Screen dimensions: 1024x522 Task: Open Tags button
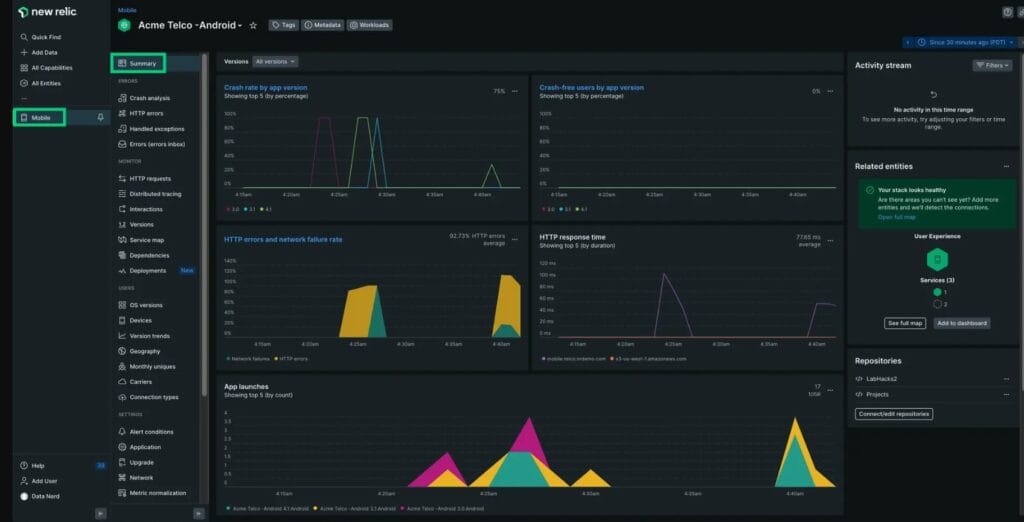pyautogui.click(x=283, y=25)
